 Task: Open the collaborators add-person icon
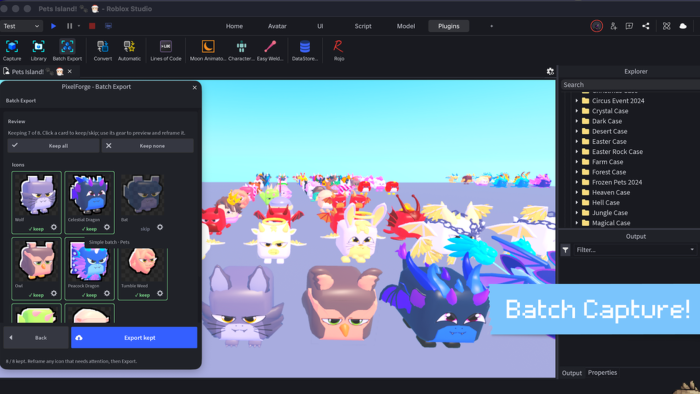pos(613,26)
